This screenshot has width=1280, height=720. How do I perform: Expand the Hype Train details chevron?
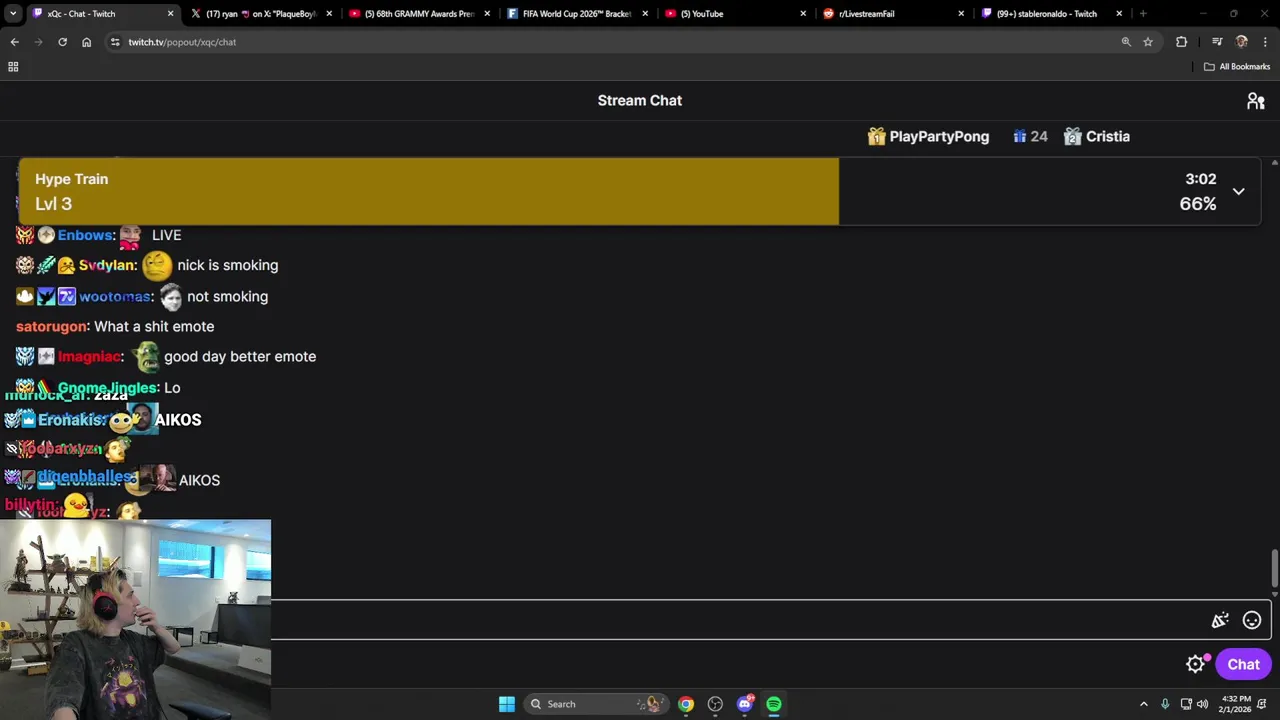click(x=1238, y=191)
